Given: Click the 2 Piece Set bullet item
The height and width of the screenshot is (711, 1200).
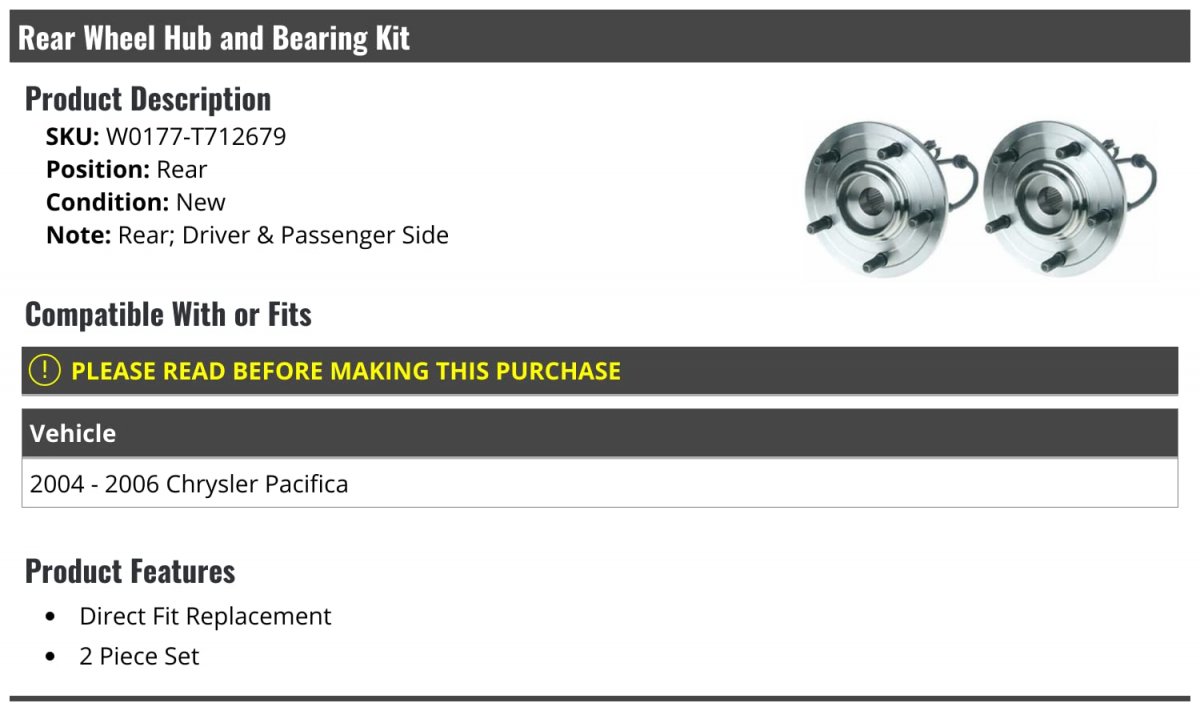Looking at the screenshot, I should [x=140, y=657].
